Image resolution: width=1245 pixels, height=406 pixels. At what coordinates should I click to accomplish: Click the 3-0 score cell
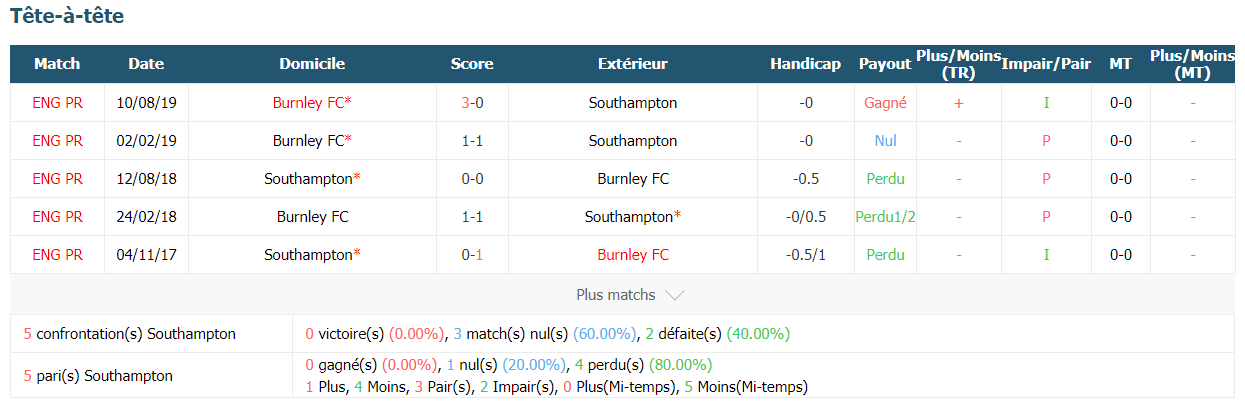click(472, 102)
